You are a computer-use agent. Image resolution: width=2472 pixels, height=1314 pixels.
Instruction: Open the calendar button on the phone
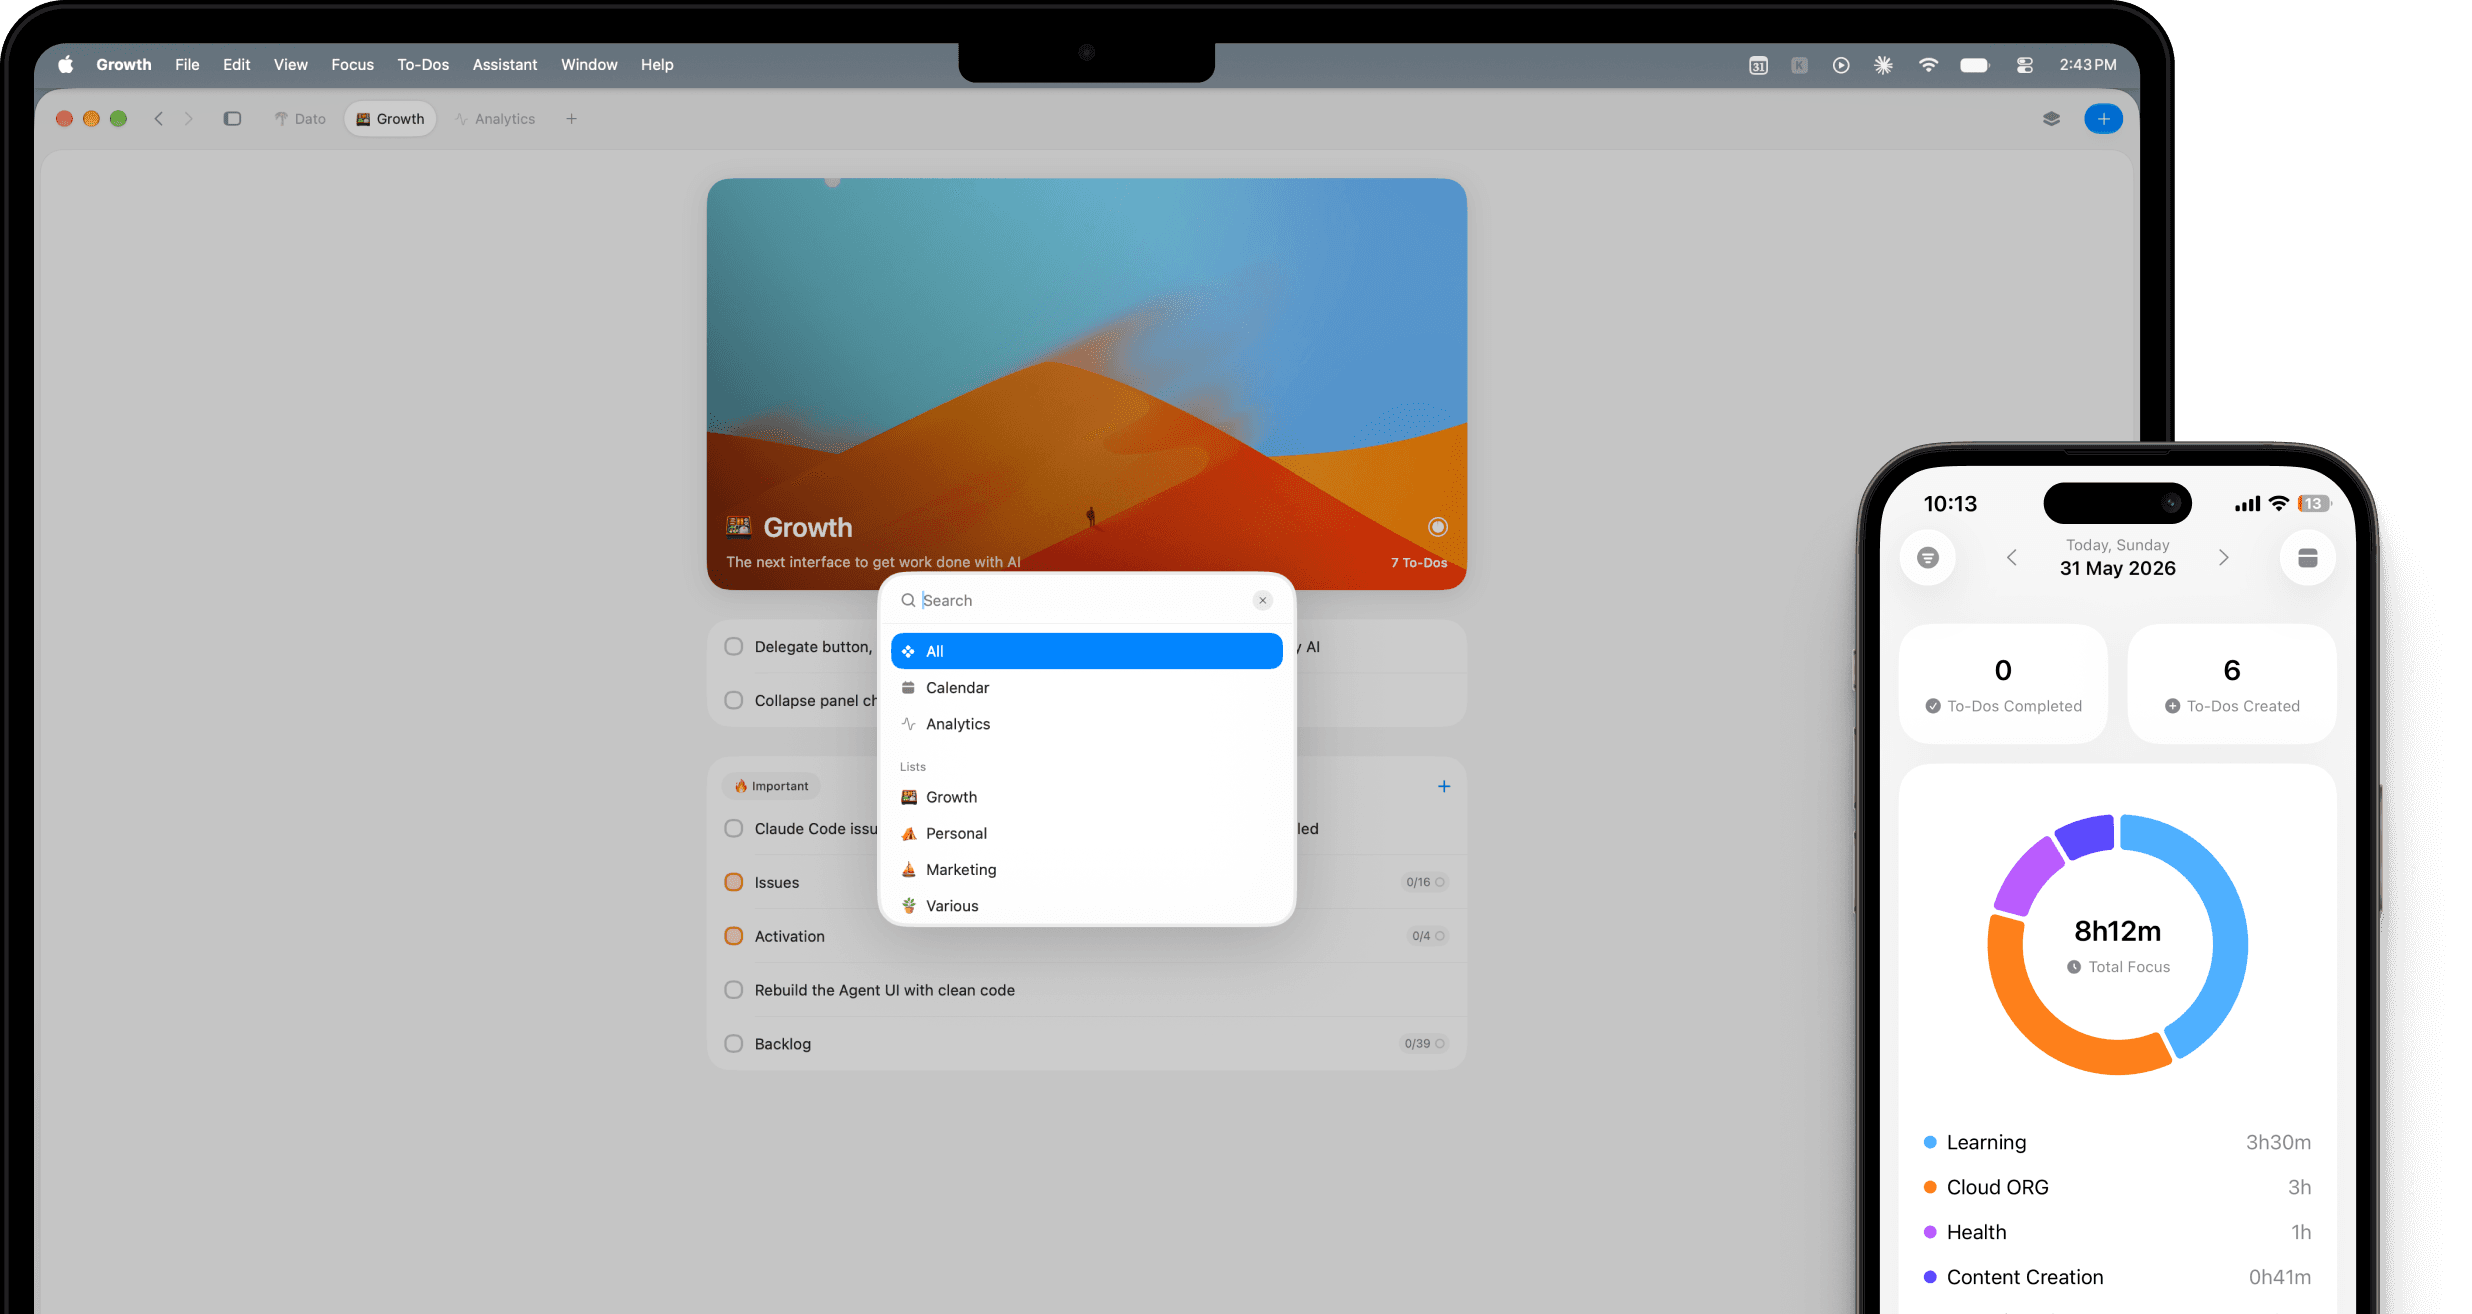click(x=2307, y=557)
